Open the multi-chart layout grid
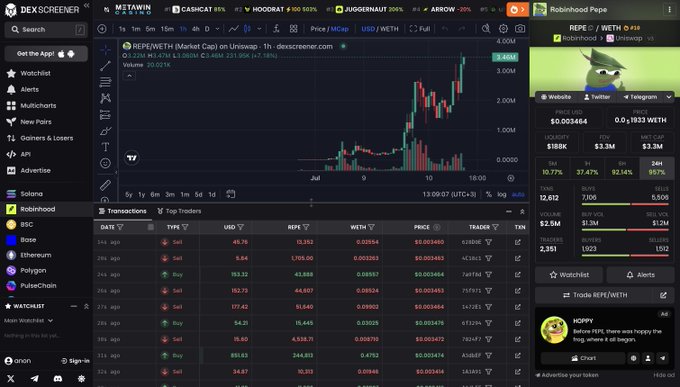 [x=294, y=29]
